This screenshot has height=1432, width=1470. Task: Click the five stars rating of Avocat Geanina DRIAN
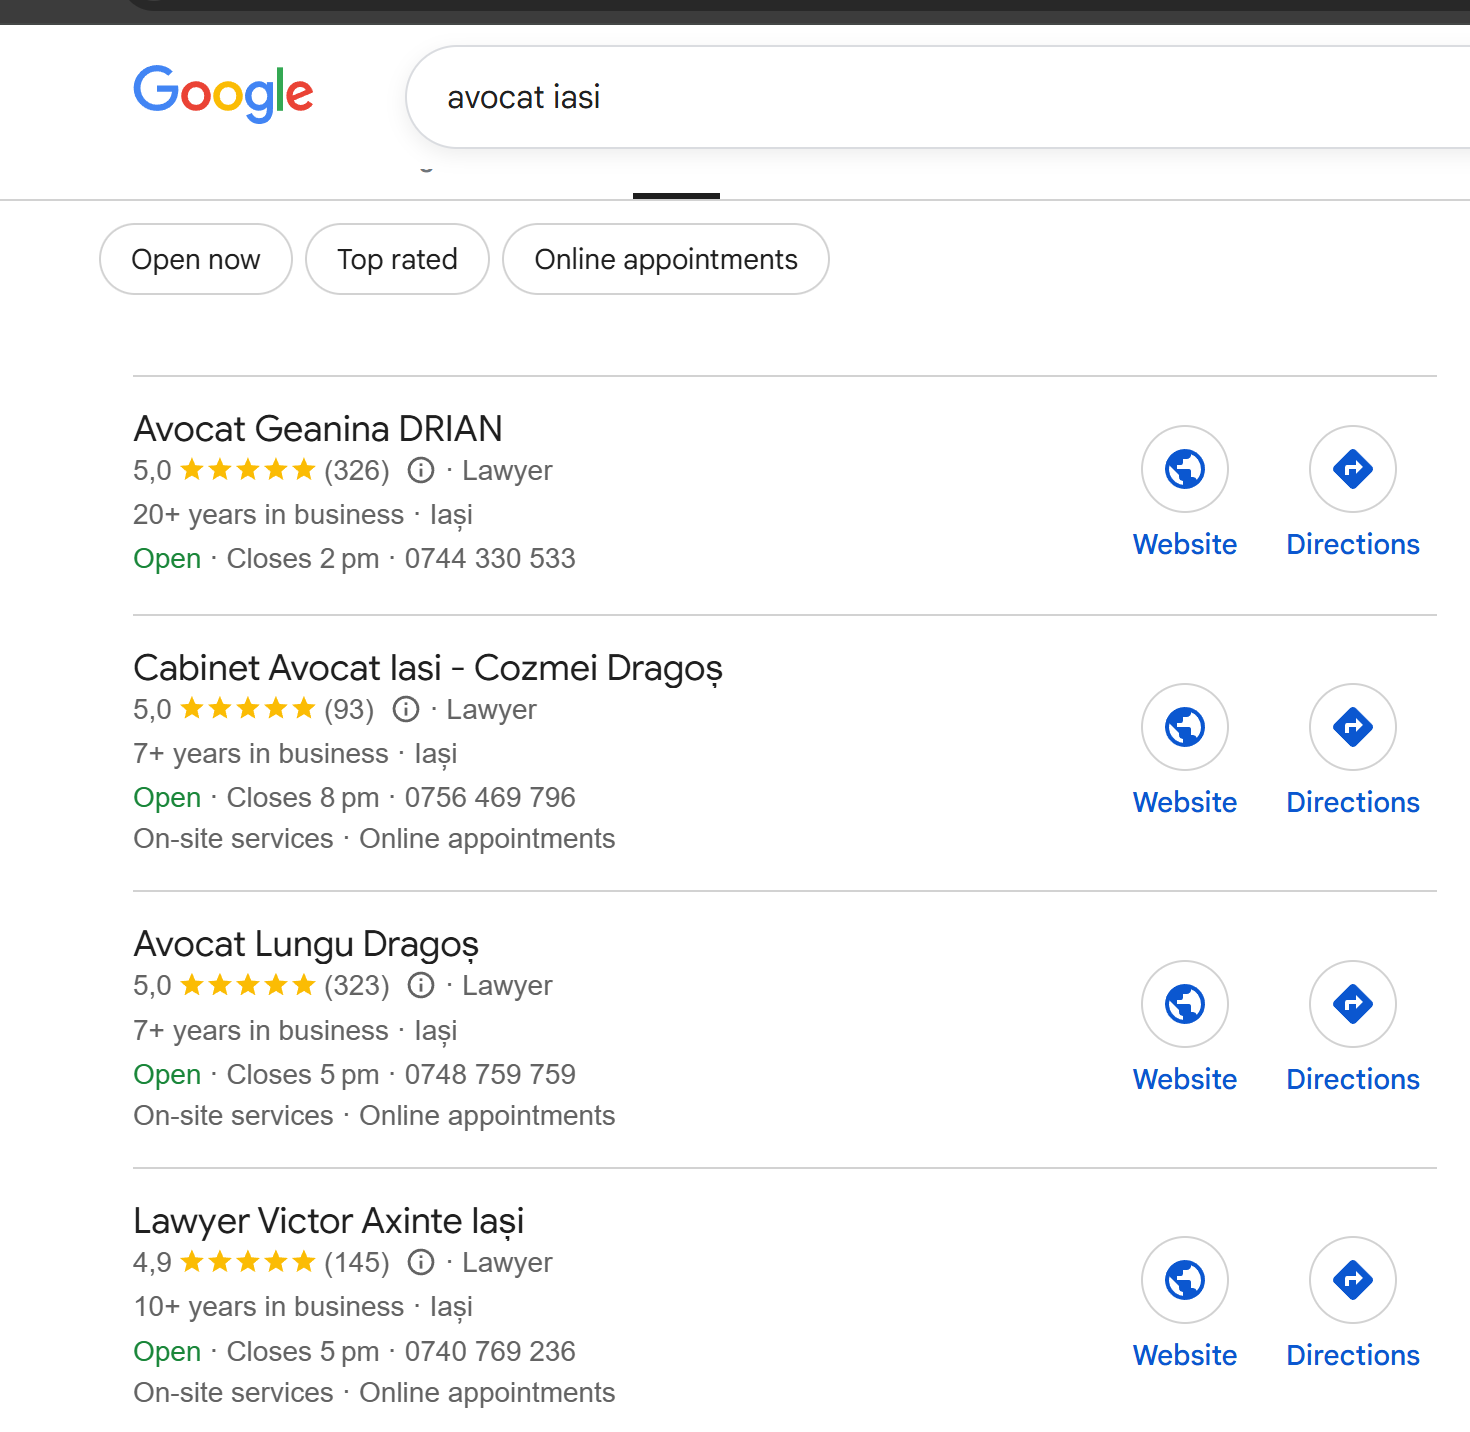coord(248,470)
